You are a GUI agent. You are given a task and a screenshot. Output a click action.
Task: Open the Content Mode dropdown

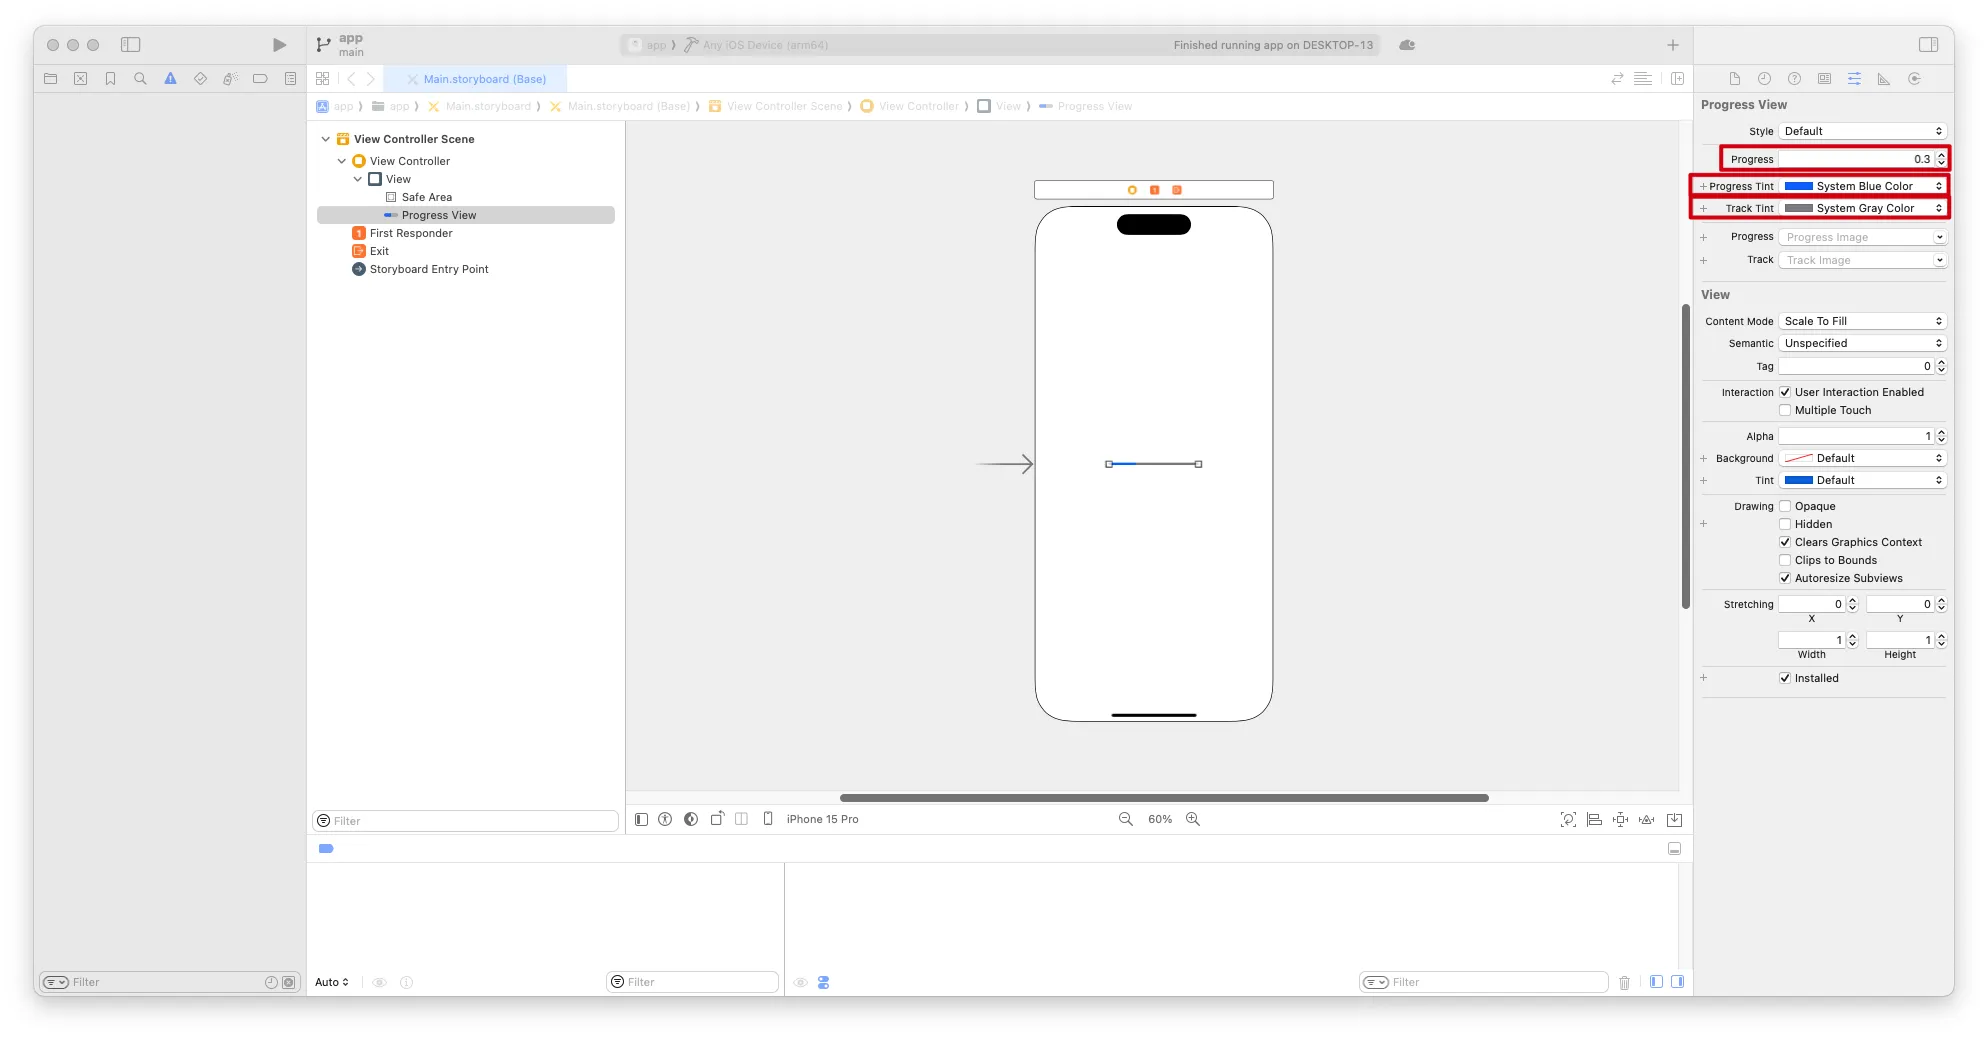tap(1862, 321)
